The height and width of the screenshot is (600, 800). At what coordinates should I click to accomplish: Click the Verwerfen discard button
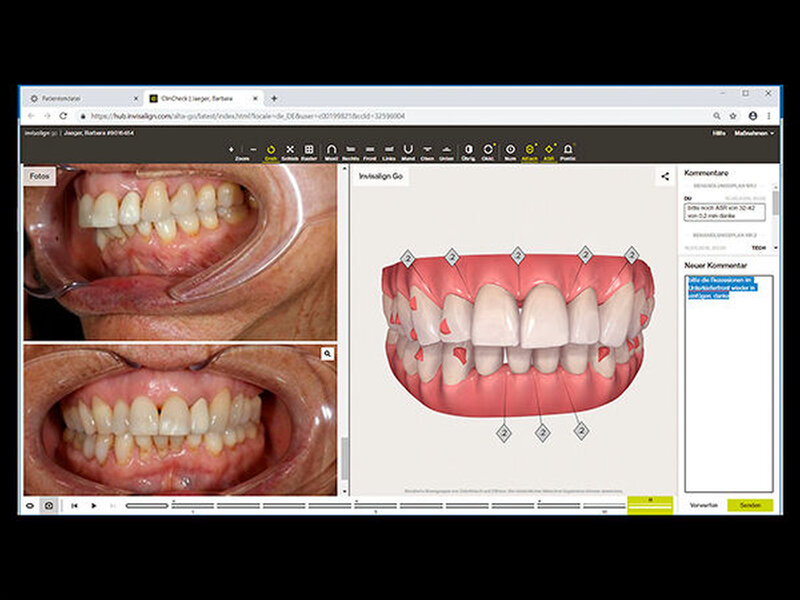(704, 505)
